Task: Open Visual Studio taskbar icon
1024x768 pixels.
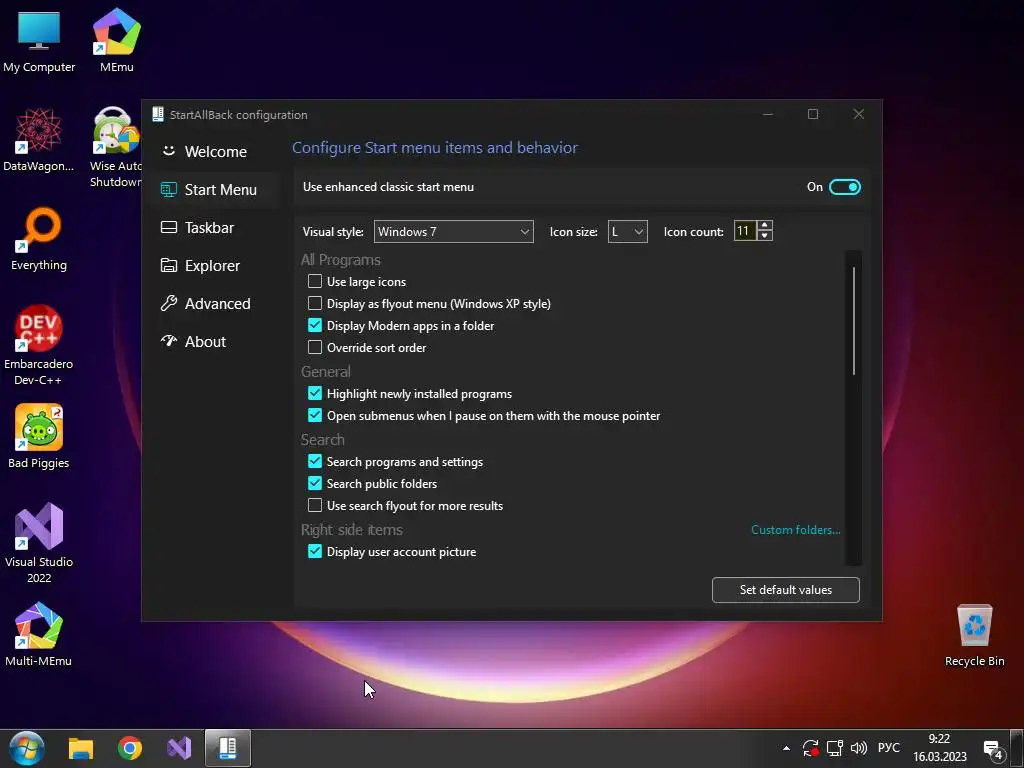Action: (x=179, y=748)
